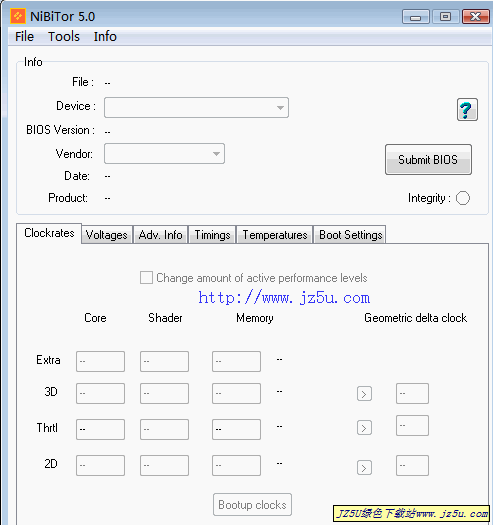Click the Thrtl geometric delta clock field
The image size is (493, 525).
412,426
